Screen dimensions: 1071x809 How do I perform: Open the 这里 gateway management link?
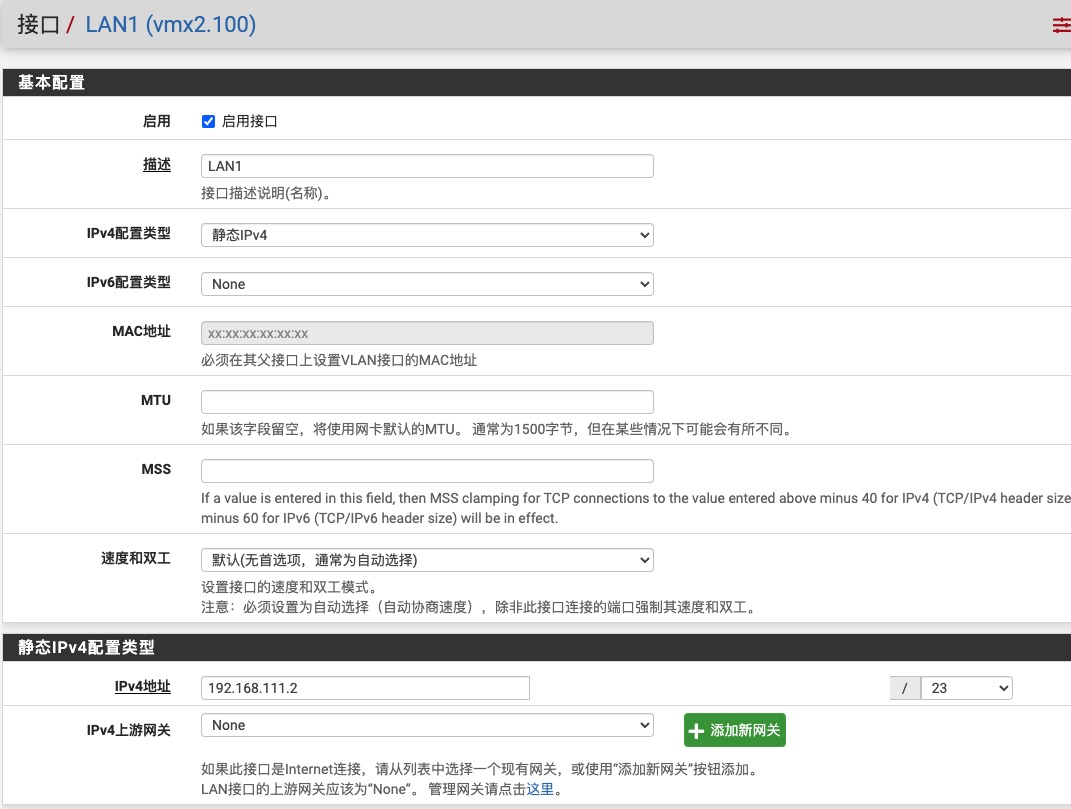(540, 789)
